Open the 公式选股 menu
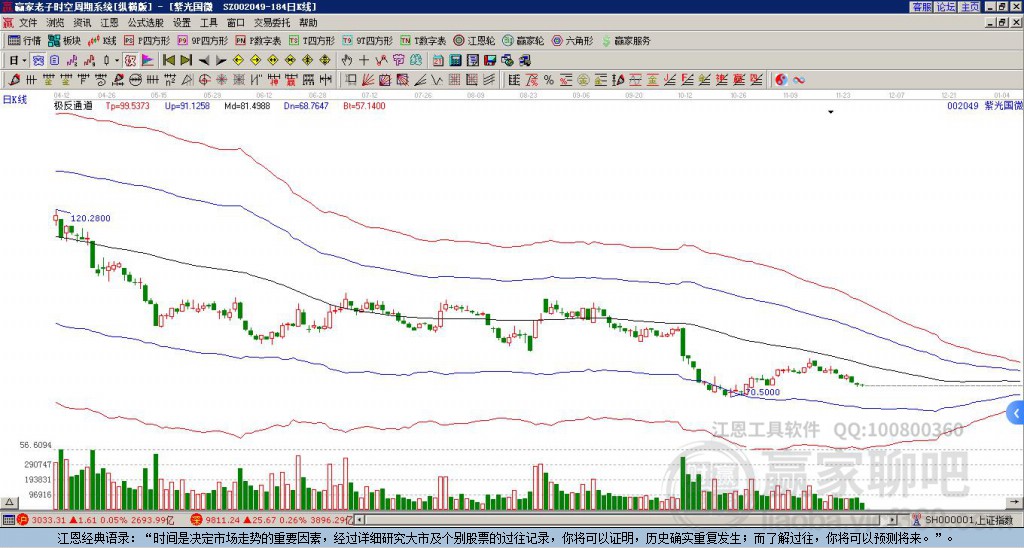 point(144,22)
